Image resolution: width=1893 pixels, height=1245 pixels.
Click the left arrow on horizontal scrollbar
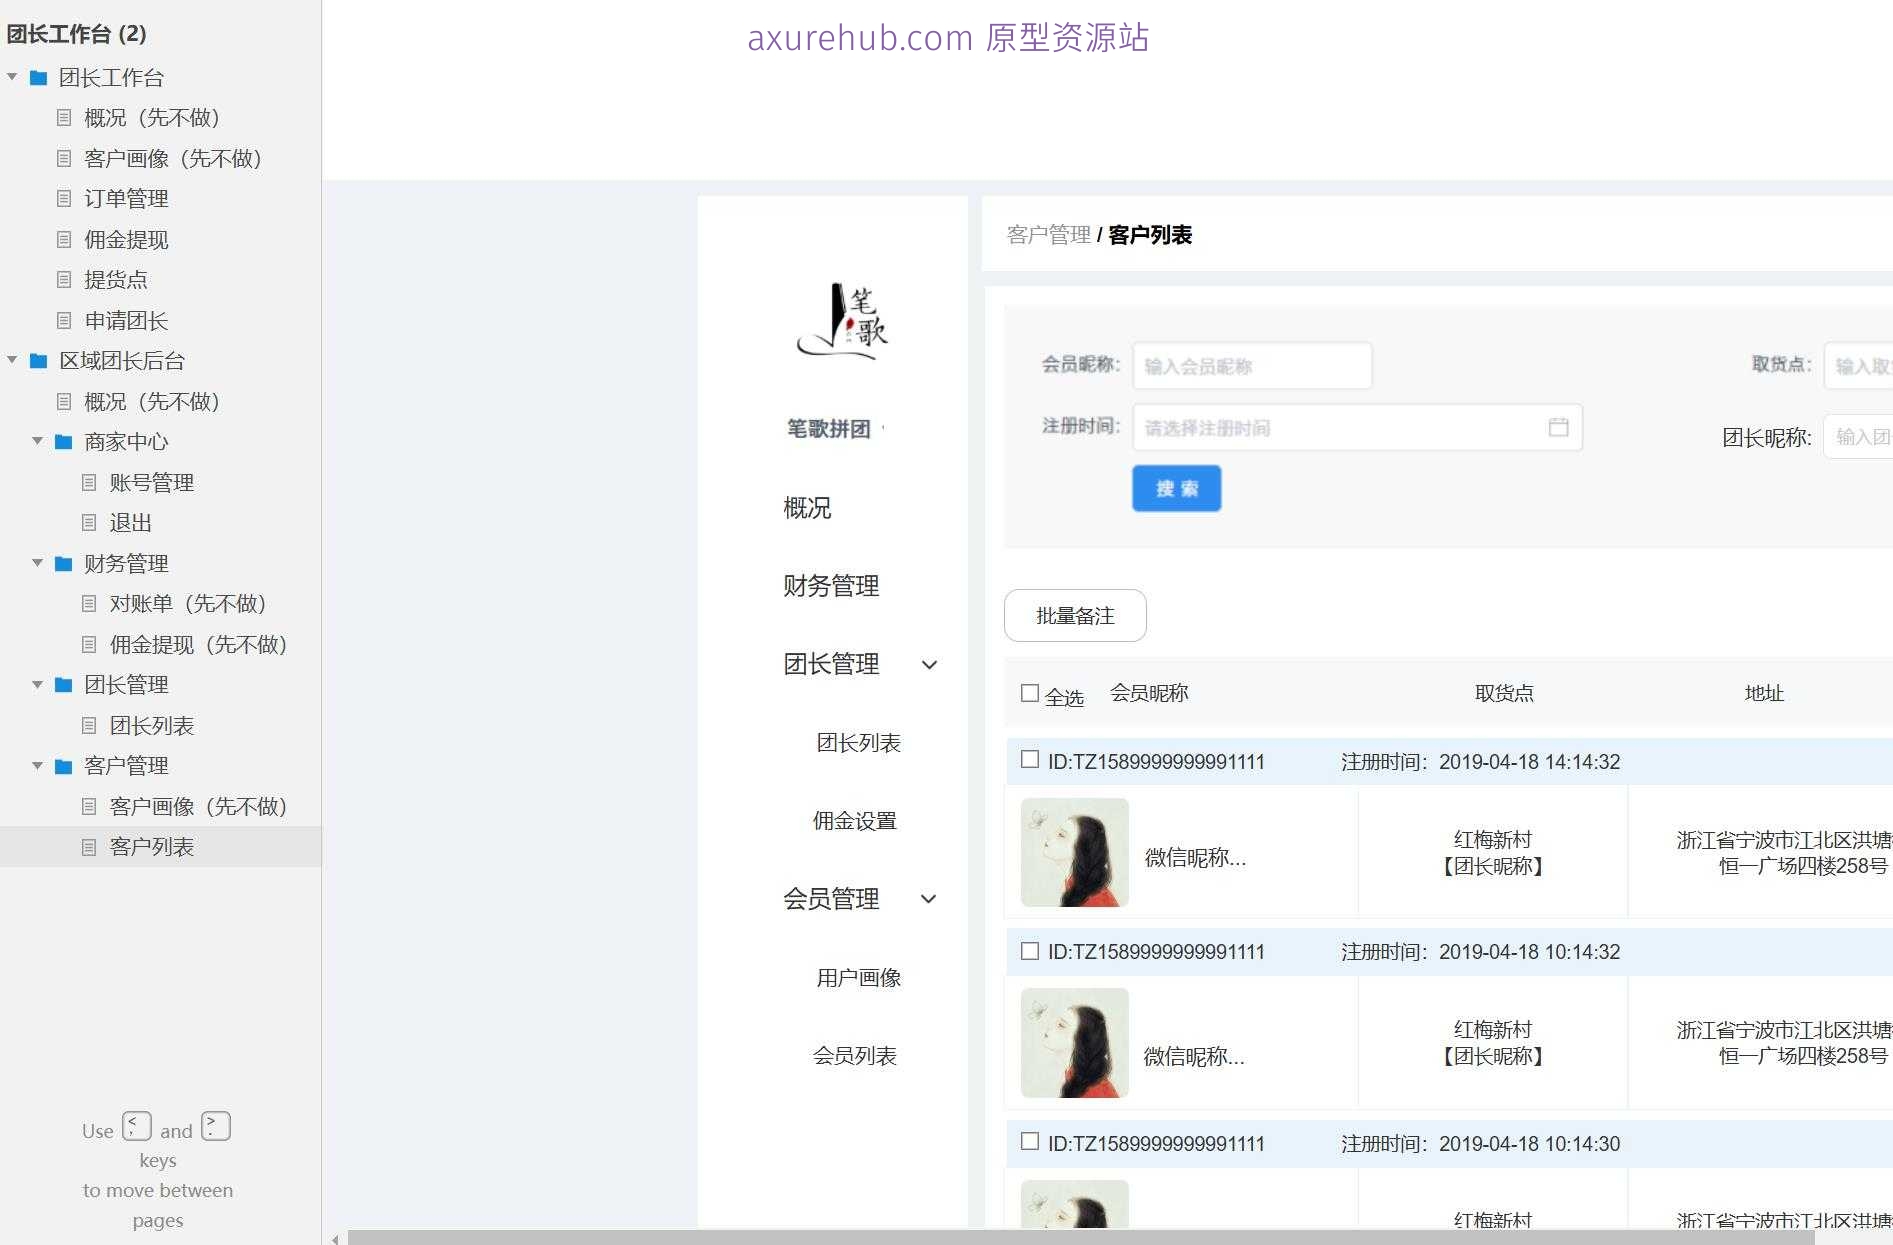335,1238
